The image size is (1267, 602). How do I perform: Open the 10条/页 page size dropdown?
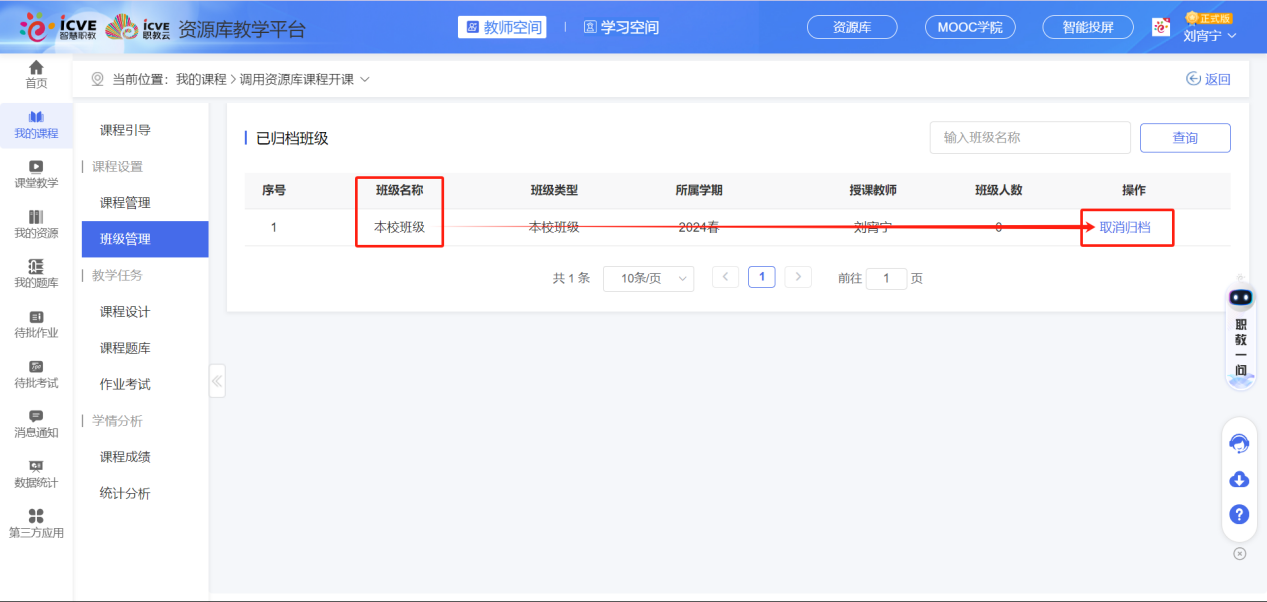pyautogui.click(x=648, y=278)
